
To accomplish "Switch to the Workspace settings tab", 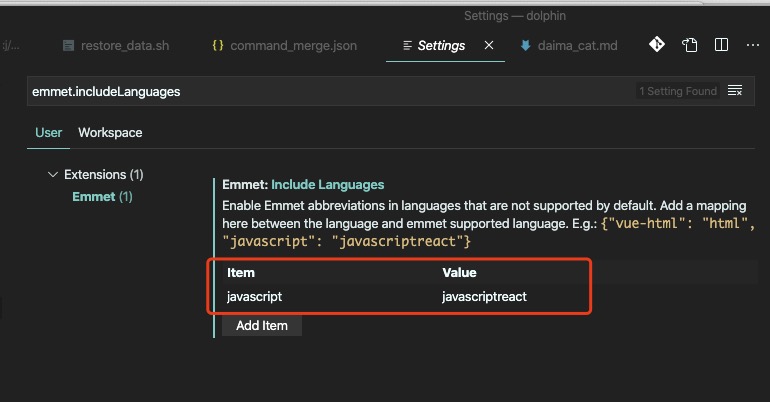I will tap(110, 133).
